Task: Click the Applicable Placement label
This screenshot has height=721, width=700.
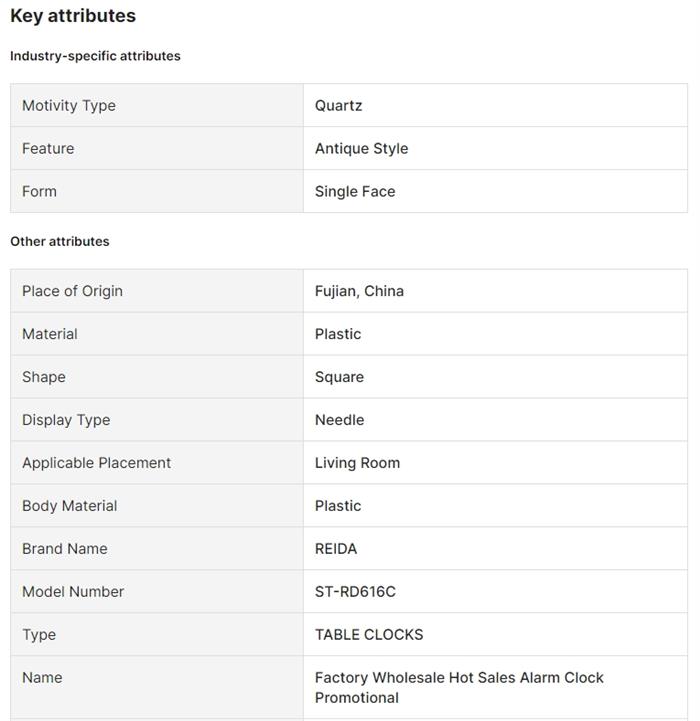Action: (x=96, y=463)
